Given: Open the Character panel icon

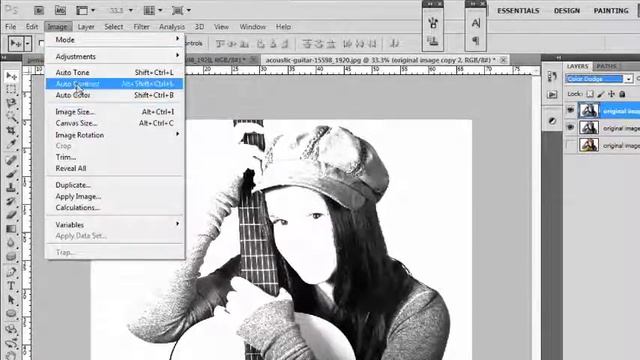Looking at the screenshot, I should [x=476, y=23].
